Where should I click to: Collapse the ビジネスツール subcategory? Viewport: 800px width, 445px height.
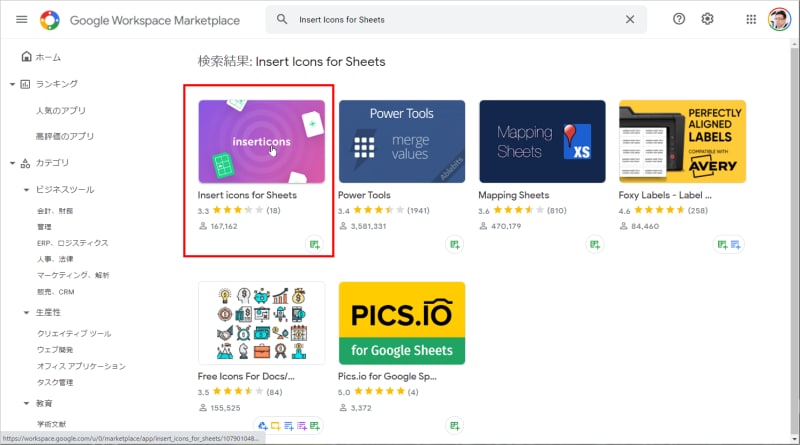pyautogui.click(x=26, y=189)
